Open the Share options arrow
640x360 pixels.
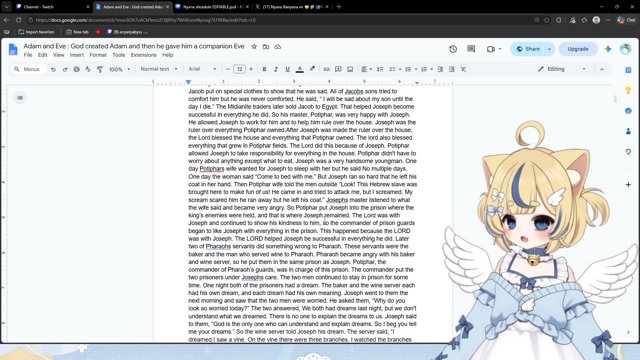549,49
